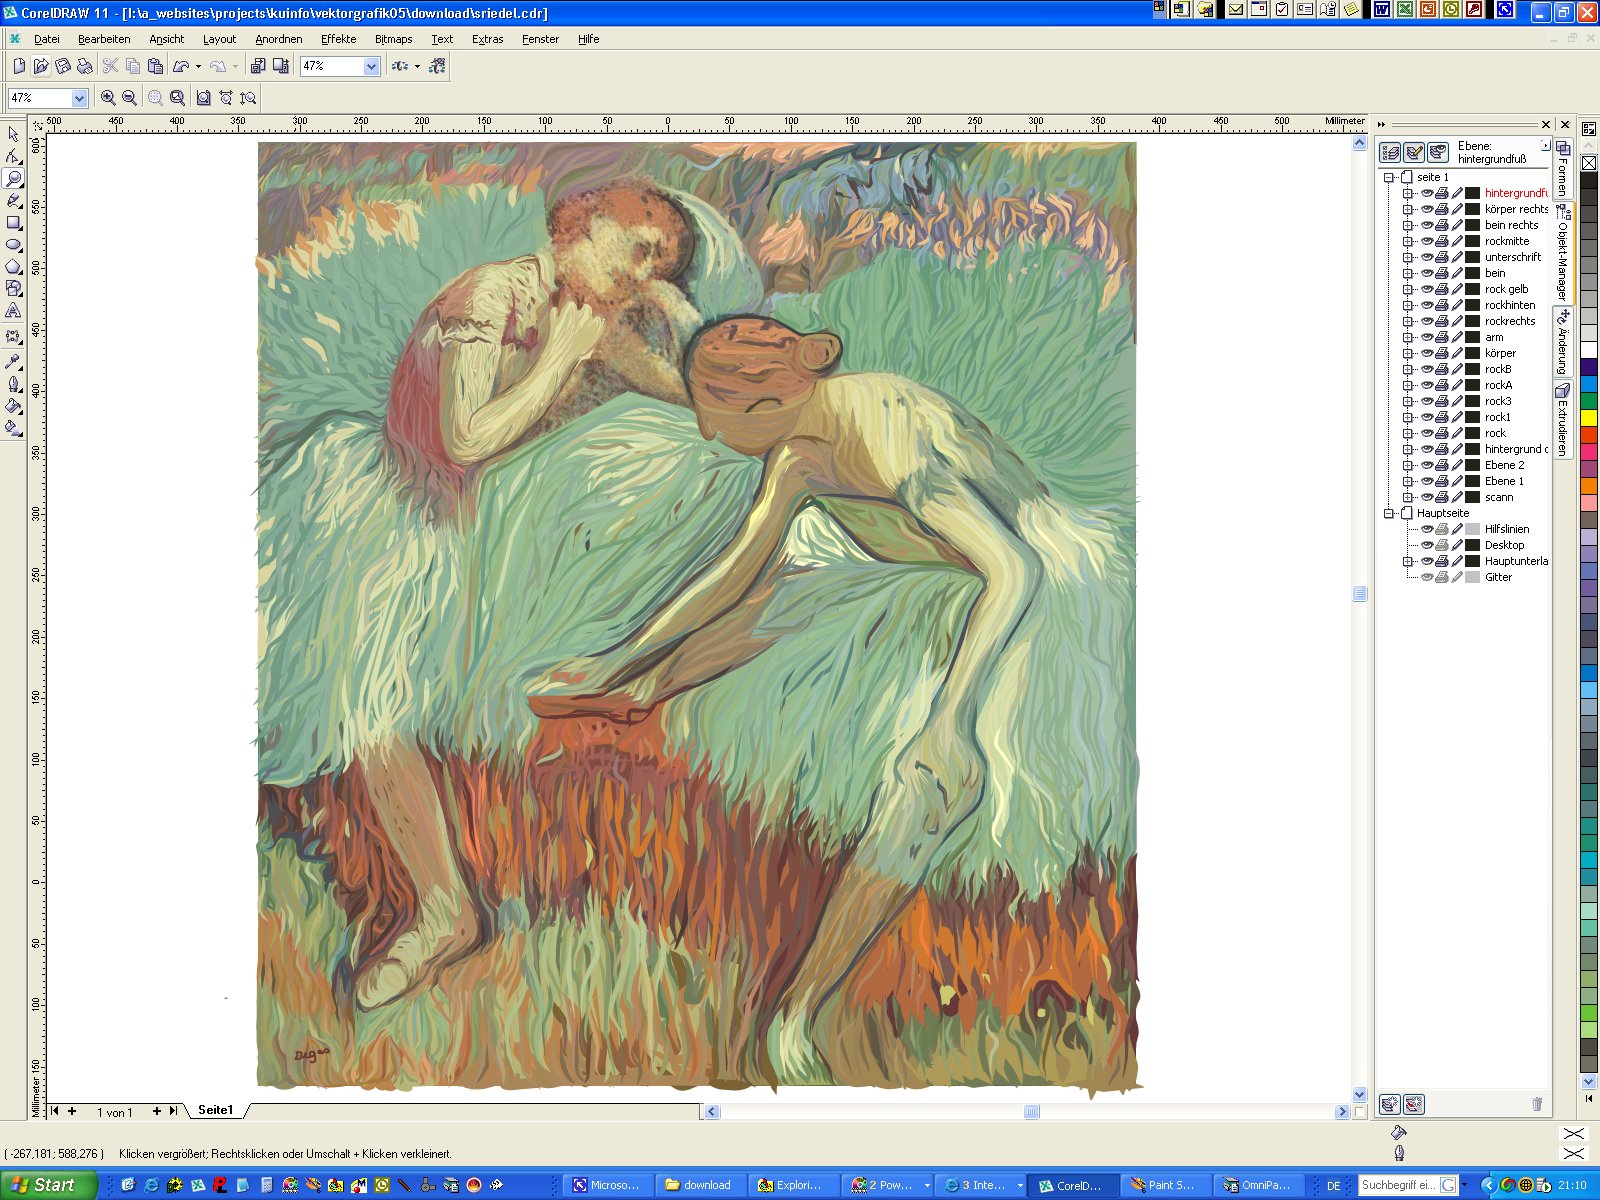The height and width of the screenshot is (1200, 1600).
Task: Click the Export icon
Action: click(x=281, y=66)
